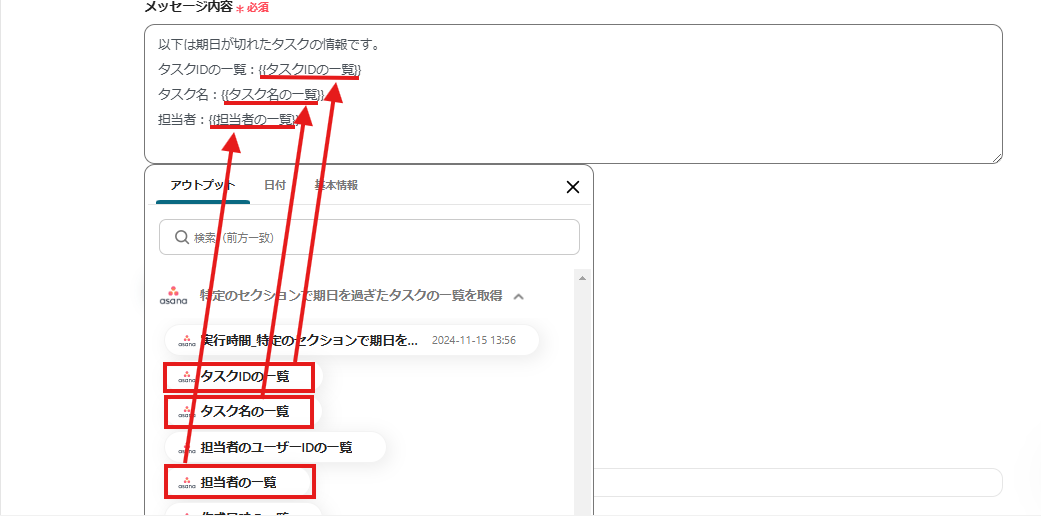Click inside the メッセージ内容 text area
This screenshot has width=1041, height=516.
coord(573,94)
